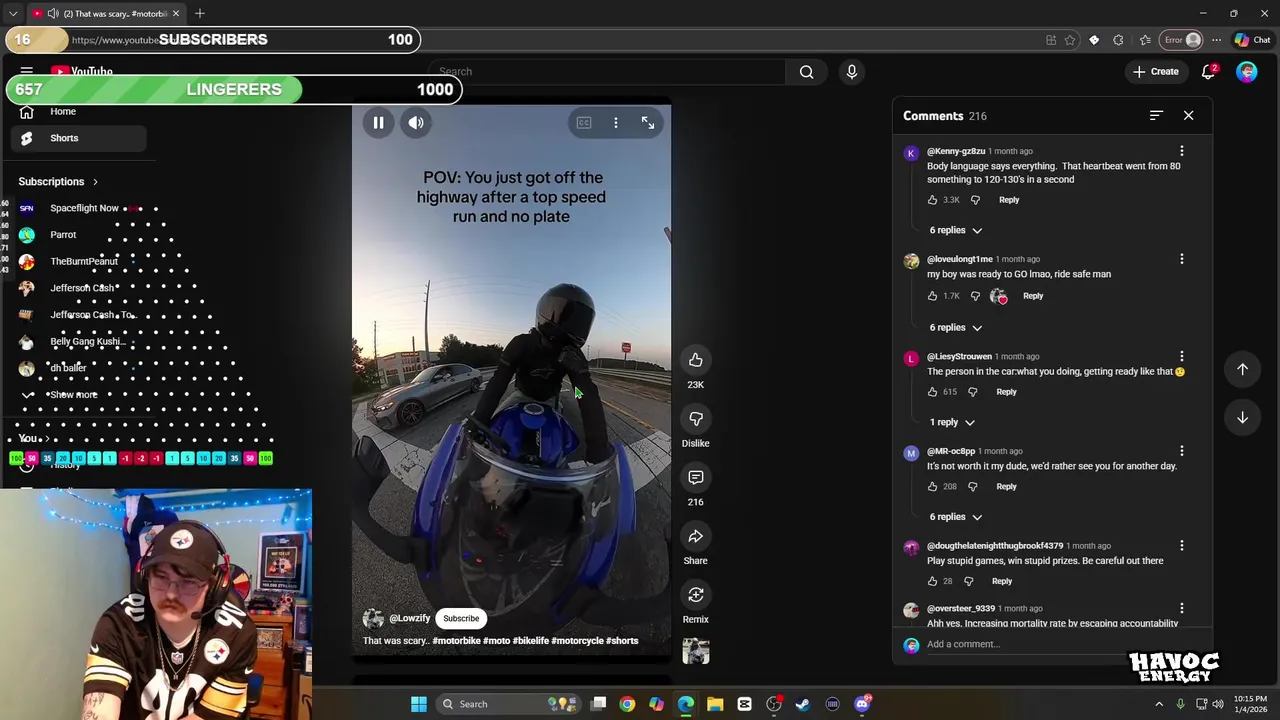1280x720 pixels.
Task: Open the Short's three-dot options menu
Action: pyautogui.click(x=616, y=123)
